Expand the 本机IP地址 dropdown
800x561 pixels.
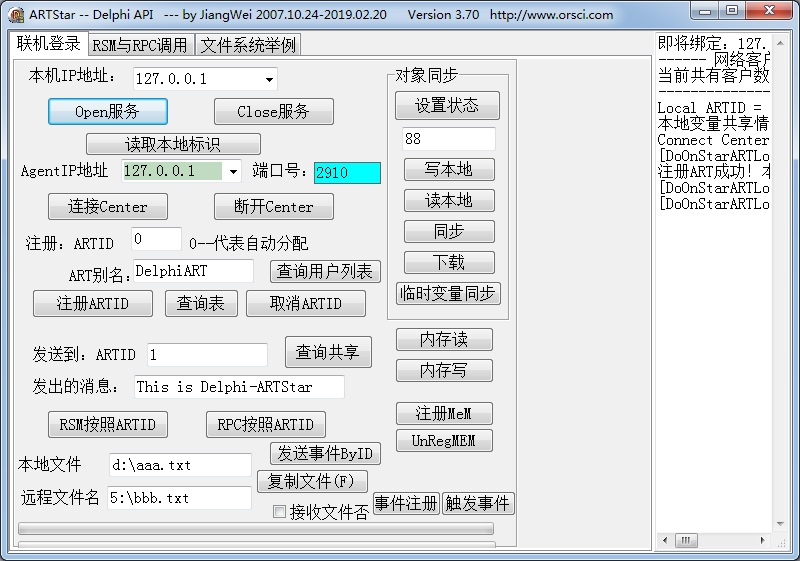pyautogui.click(x=269, y=79)
